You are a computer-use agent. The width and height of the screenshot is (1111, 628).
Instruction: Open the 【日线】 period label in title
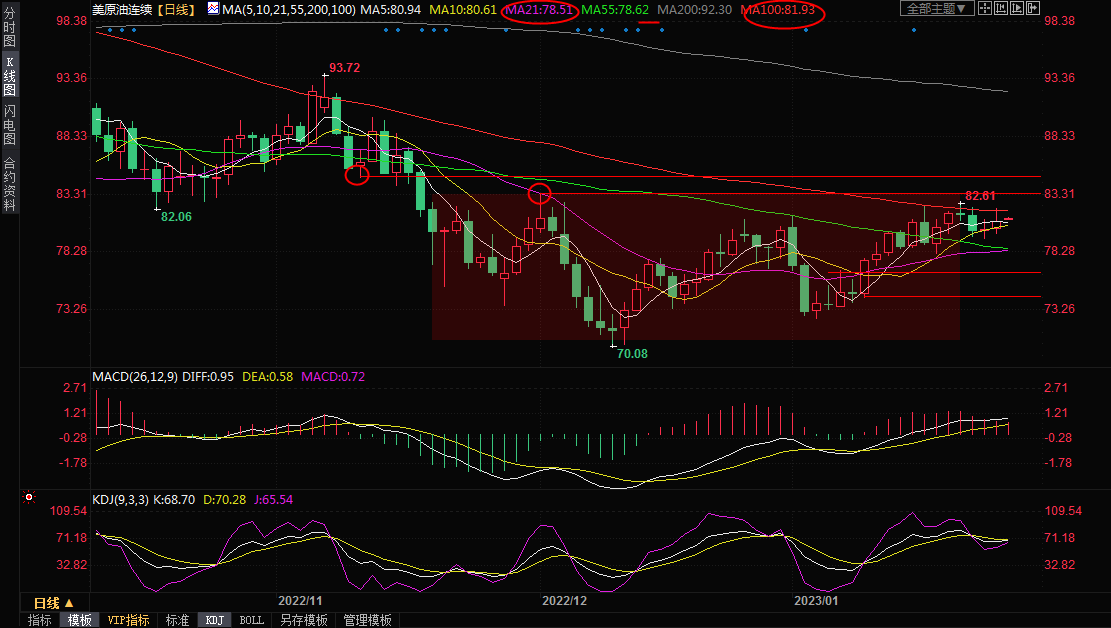pyautogui.click(x=176, y=9)
